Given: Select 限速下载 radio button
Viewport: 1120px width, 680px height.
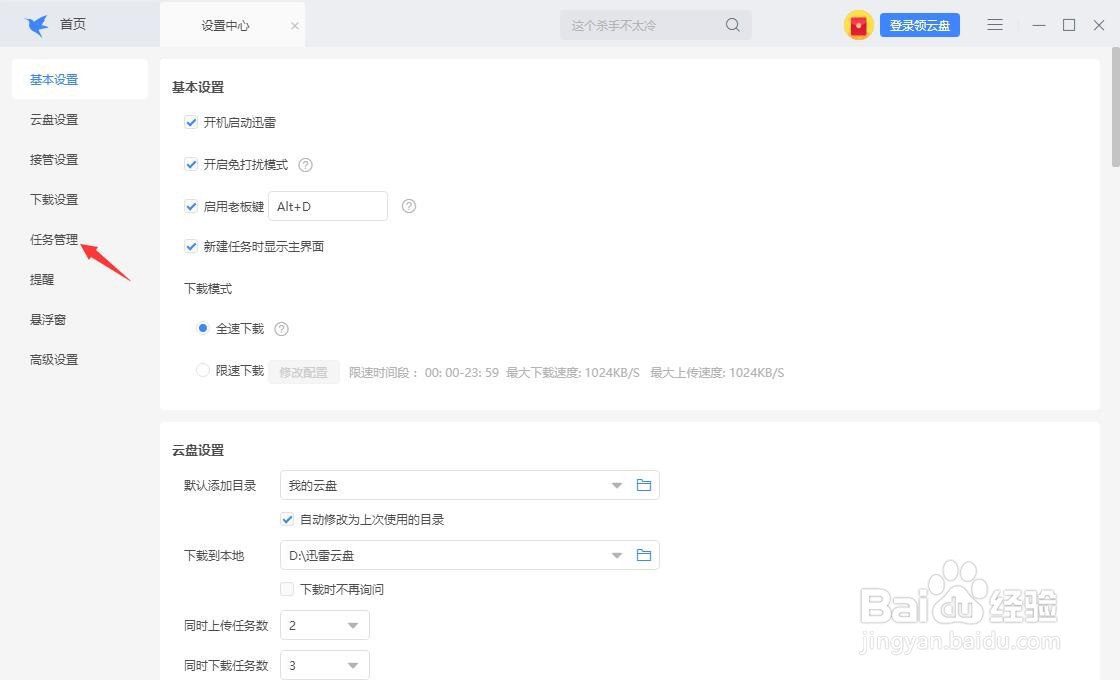Looking at the screenshot, I should 203,370.
